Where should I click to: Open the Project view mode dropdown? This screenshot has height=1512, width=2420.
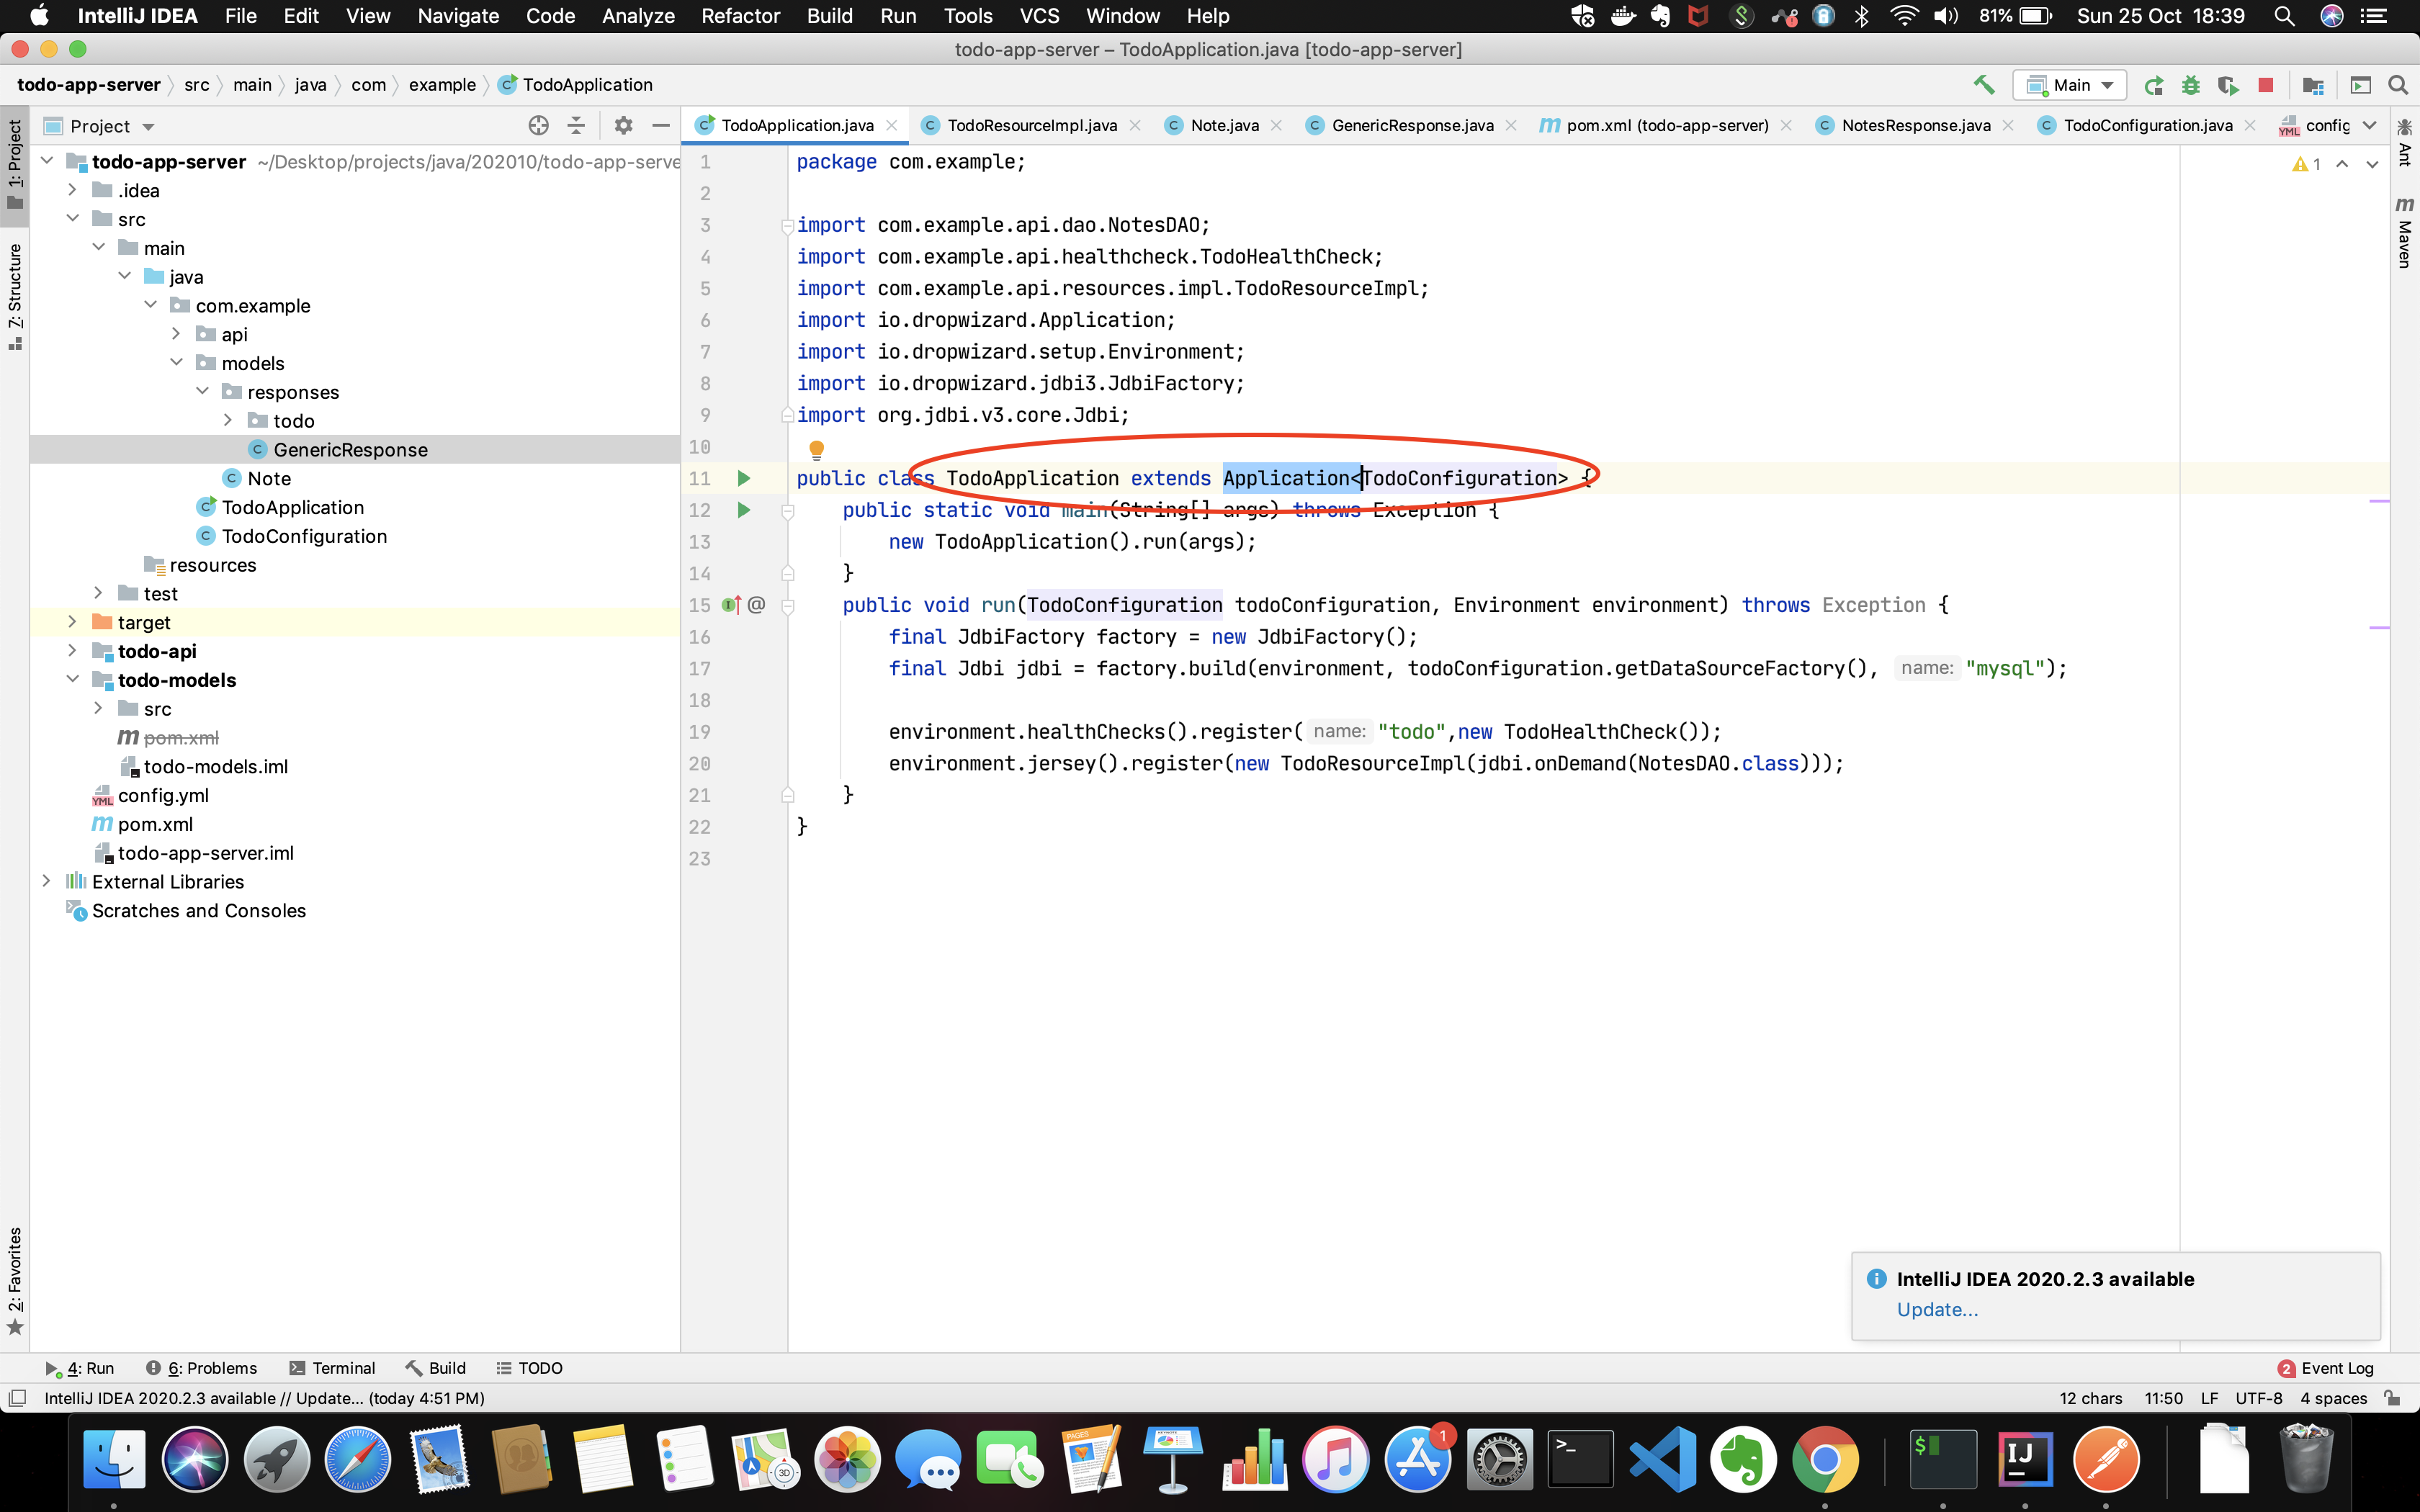pos(100,126)
